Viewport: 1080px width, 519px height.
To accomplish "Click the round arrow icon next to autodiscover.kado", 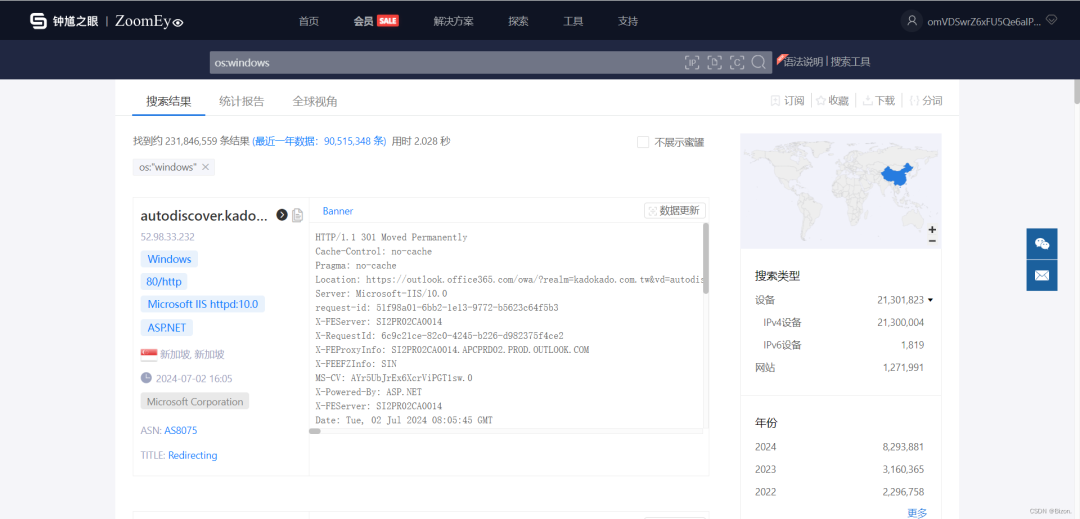I will click(282, 215).
